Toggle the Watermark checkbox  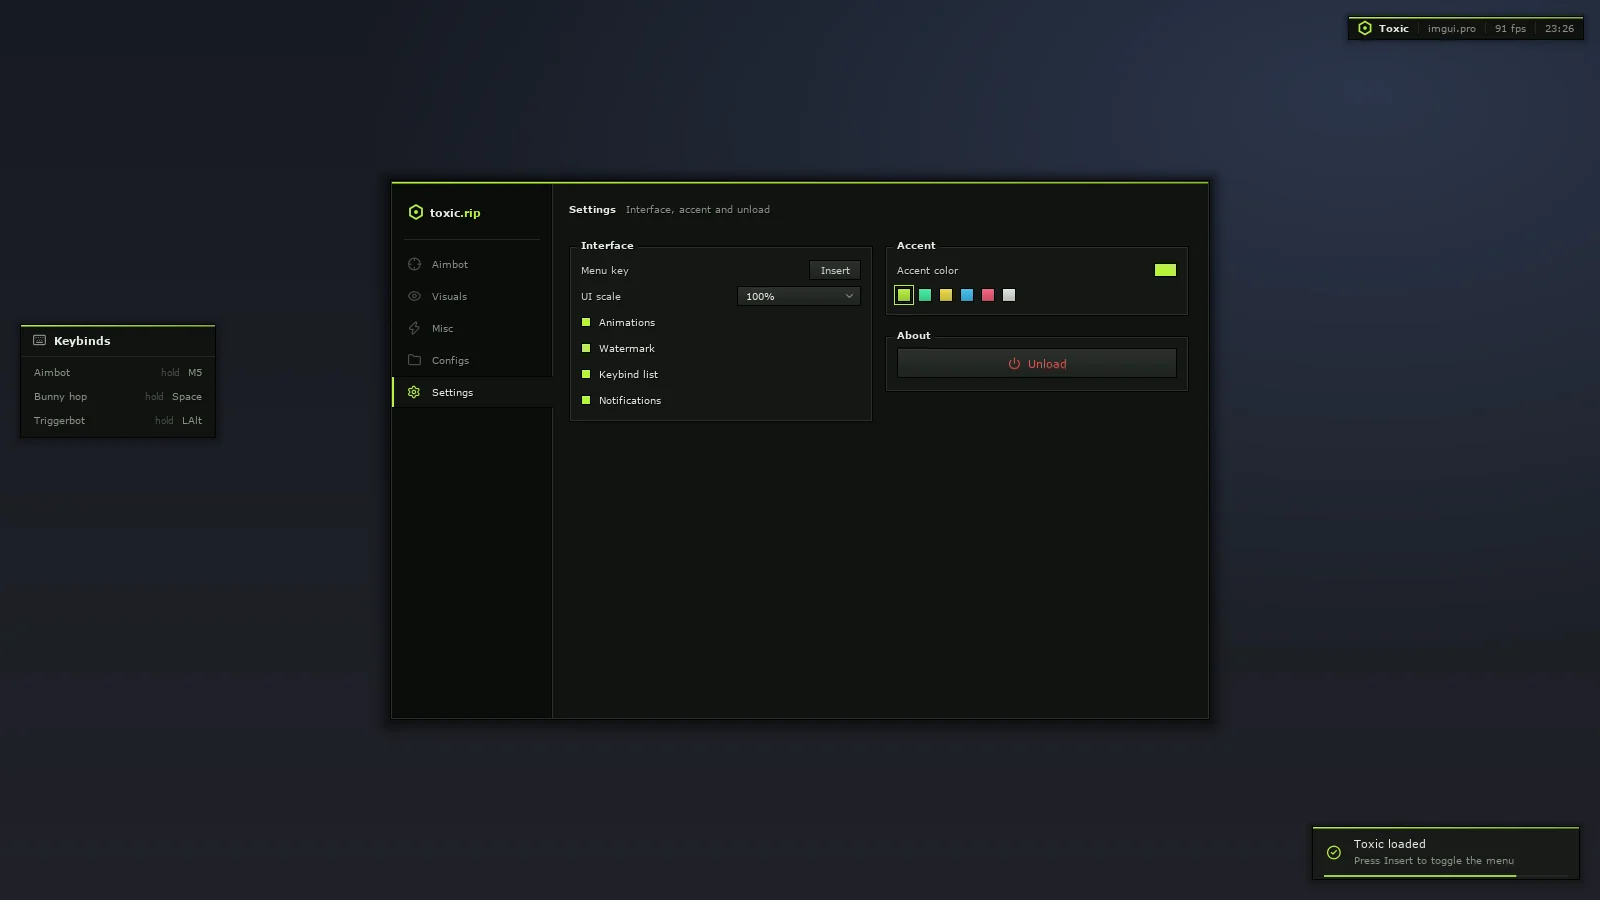(x=586, y=348)
